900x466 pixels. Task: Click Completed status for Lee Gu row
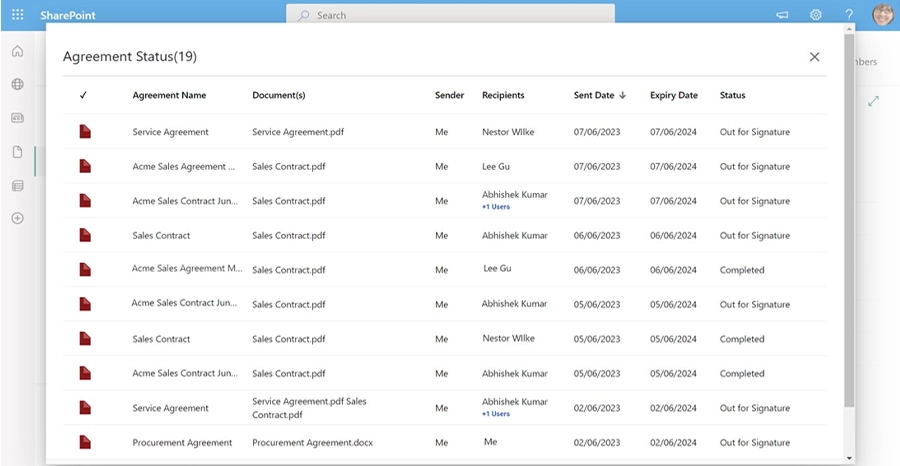point(742,270)
